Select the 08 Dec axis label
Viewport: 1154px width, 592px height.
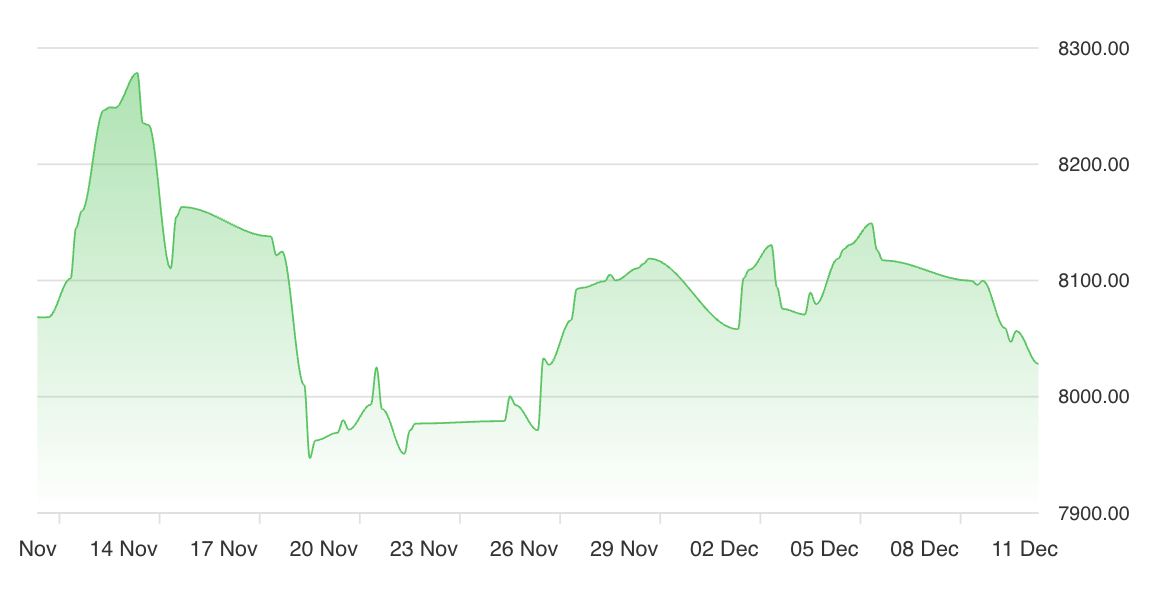click(x=925, y=549)
